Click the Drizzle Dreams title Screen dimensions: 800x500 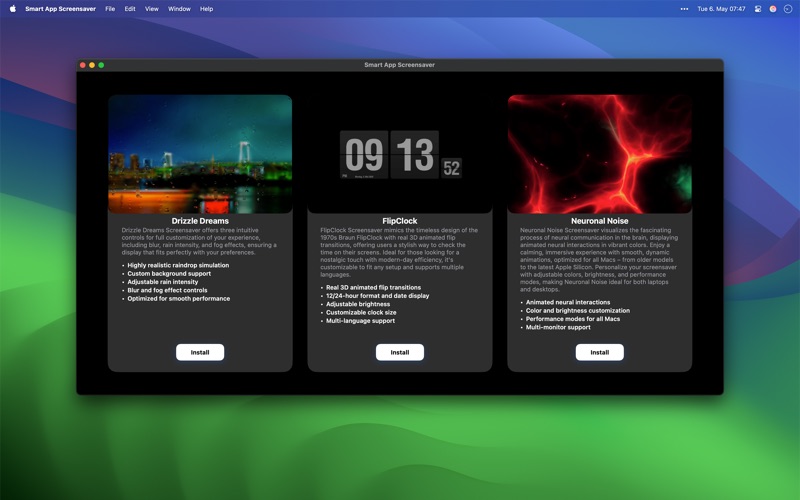(x=200, y=221)
